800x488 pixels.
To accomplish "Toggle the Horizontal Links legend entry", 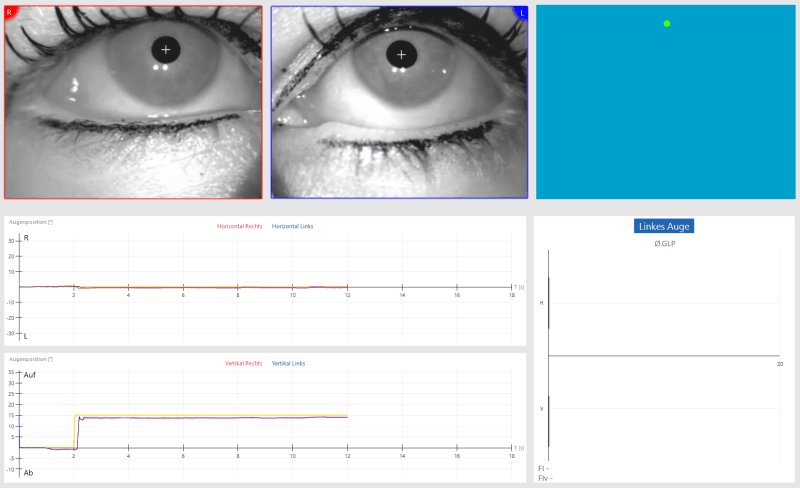I will click(292, 226).
